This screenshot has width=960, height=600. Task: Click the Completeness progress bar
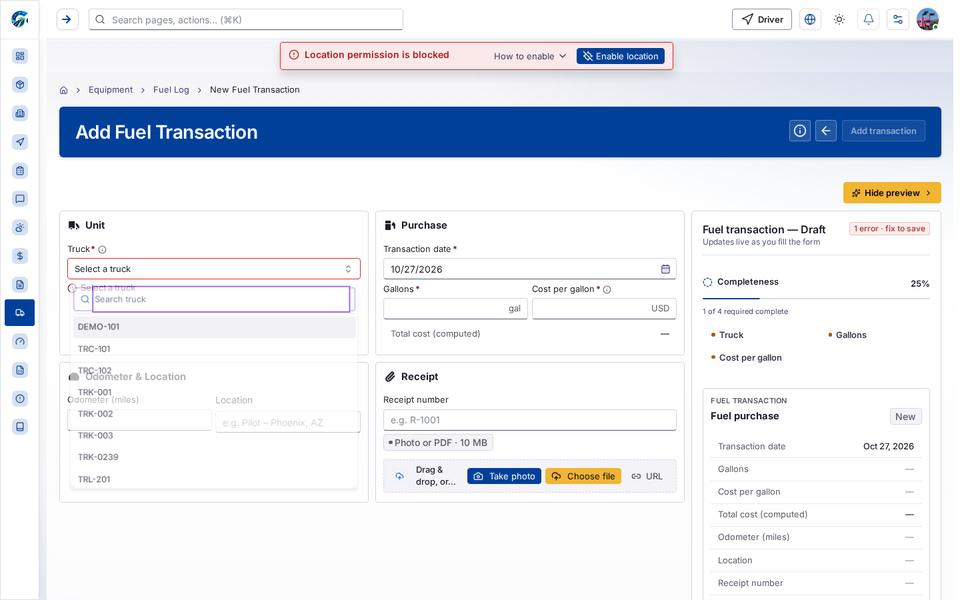click(816, 299)
